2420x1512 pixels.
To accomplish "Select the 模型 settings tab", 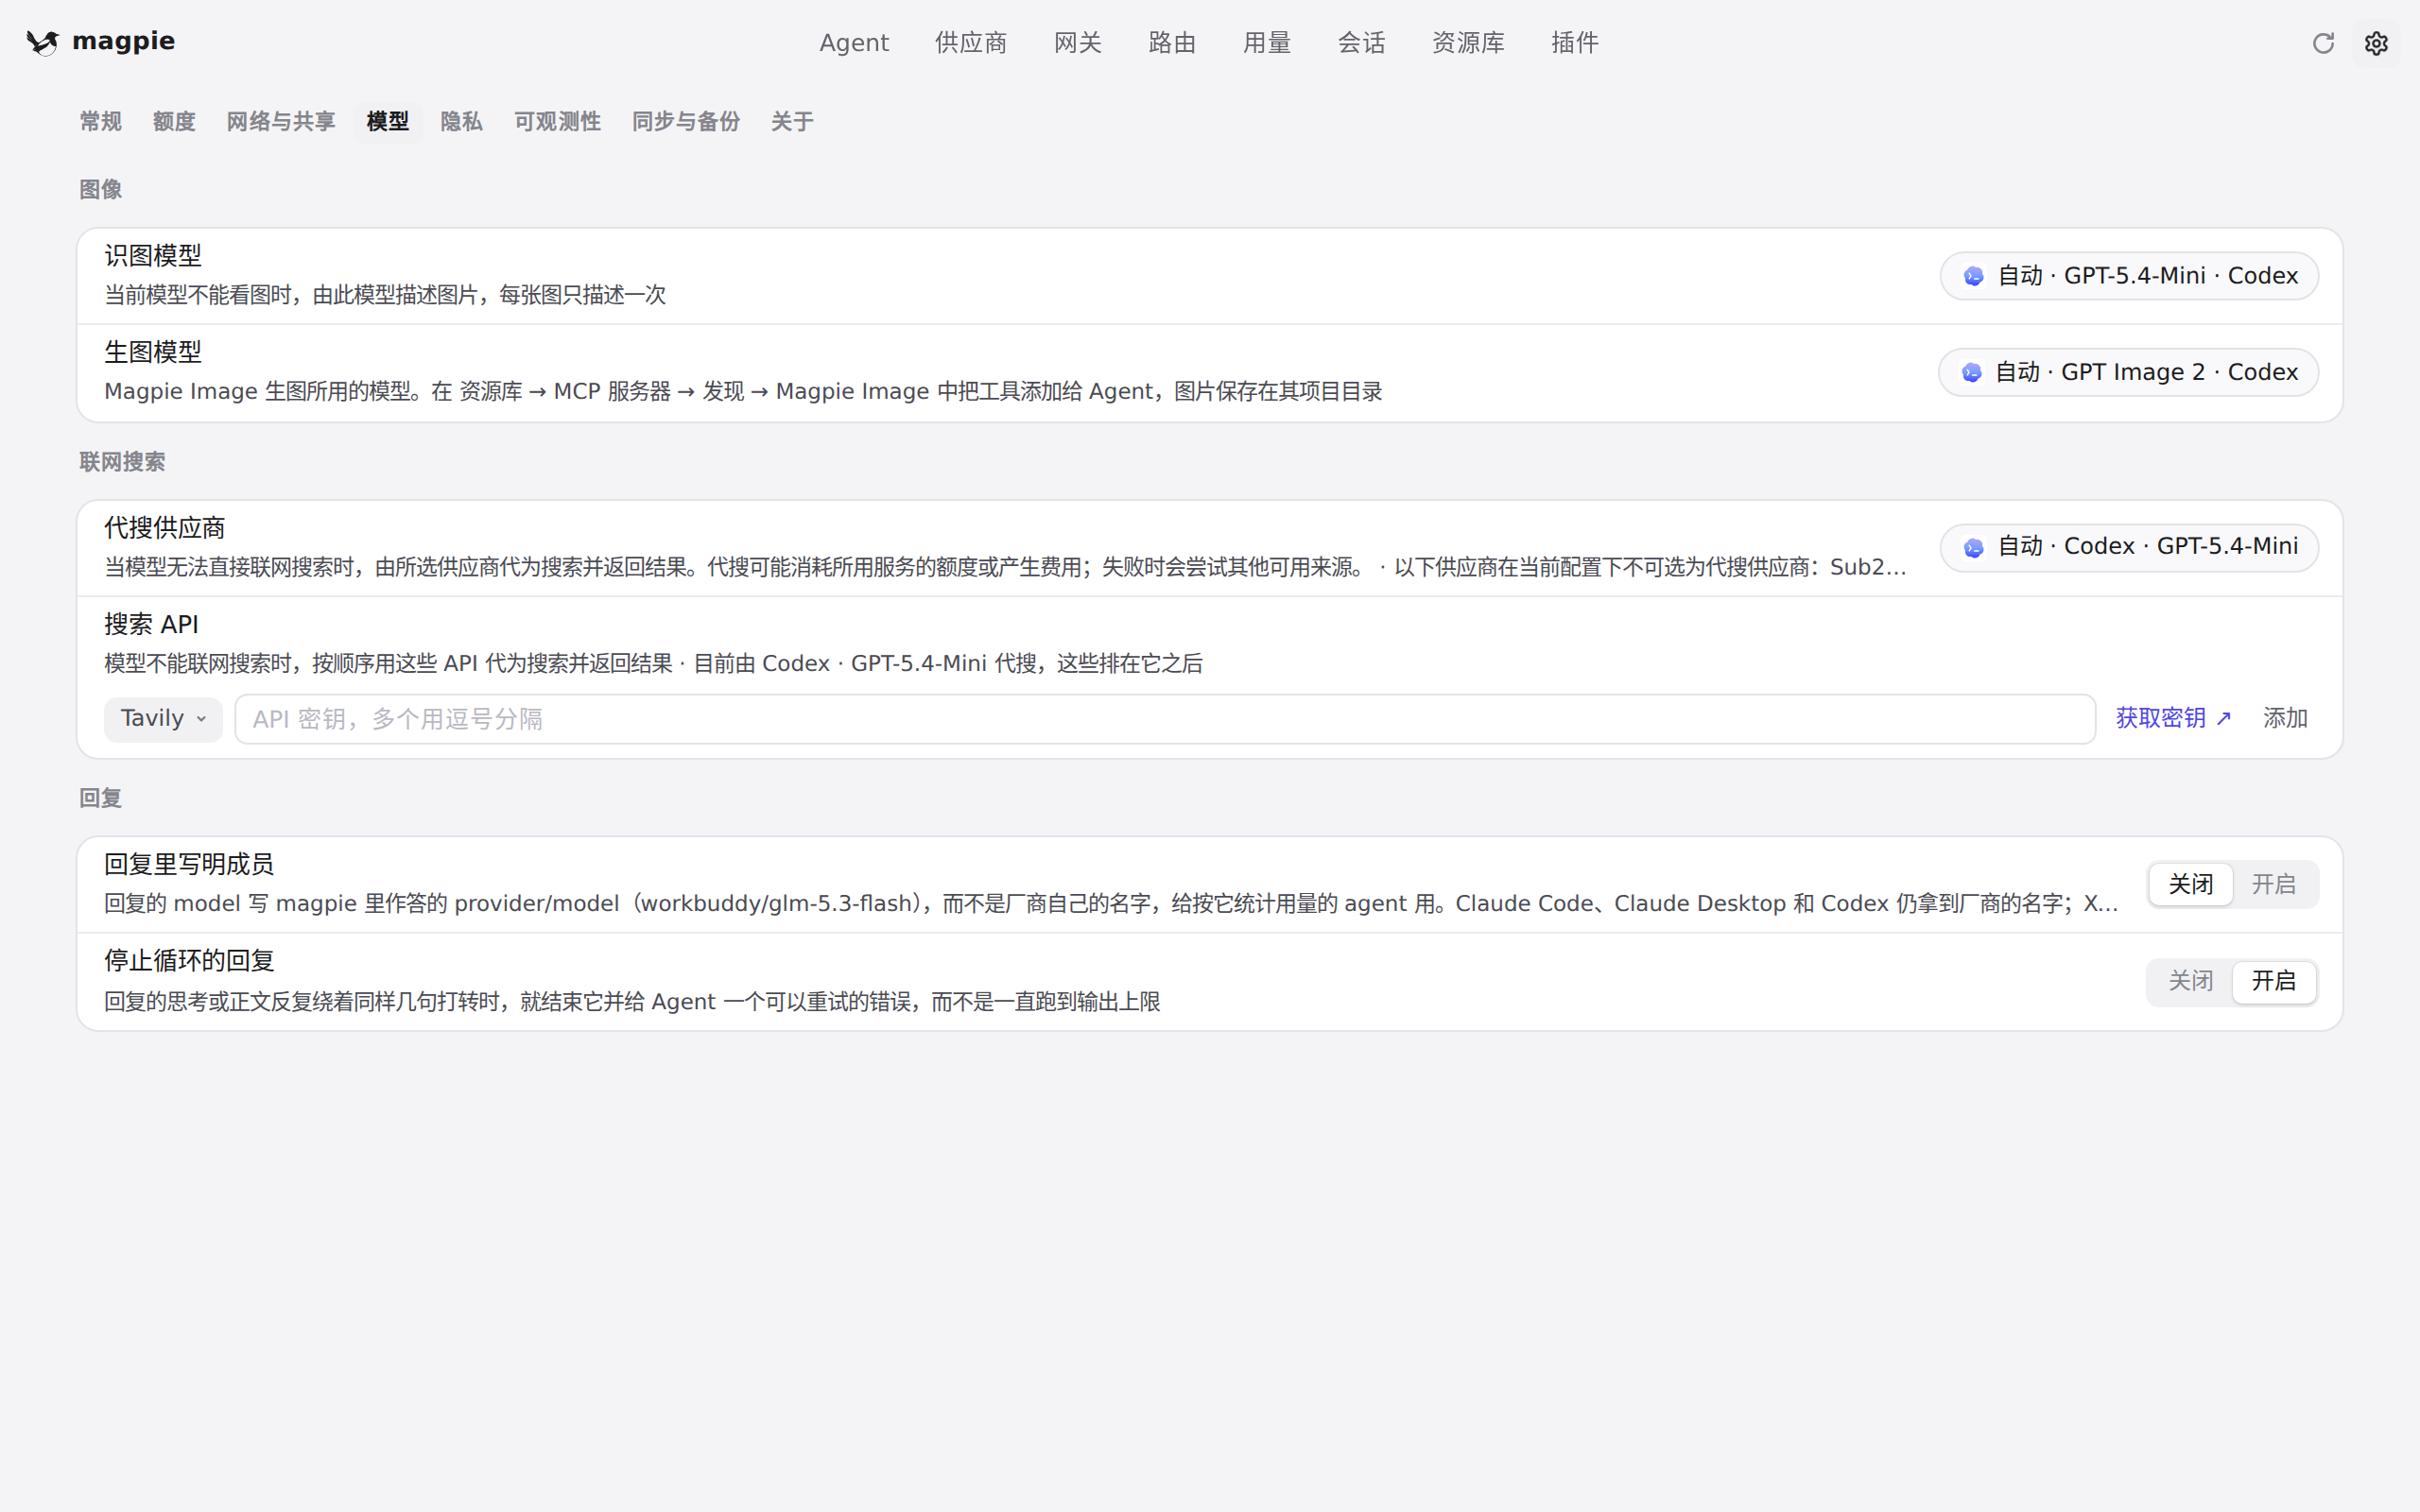I will tap(388, 122).
